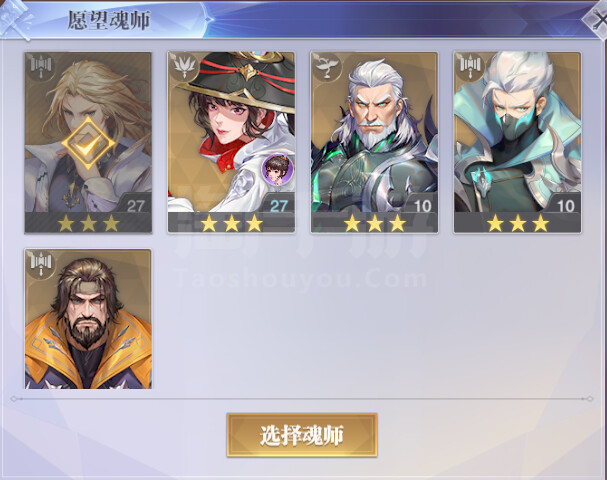Select the masked silver-haired character card
This screenshot has height=480, width=607.
(x=517, y=142)
